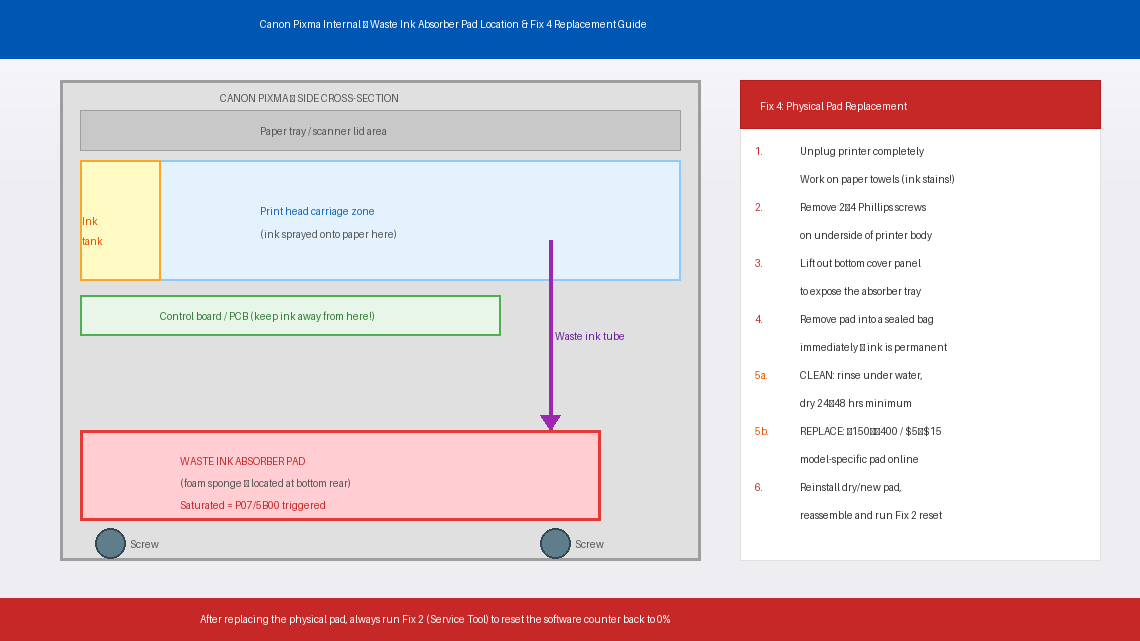Image resolution: width=1140 pixels, height=641 pixels.
Task: Click the Waste ink tube label
Action: coord(589,337)
